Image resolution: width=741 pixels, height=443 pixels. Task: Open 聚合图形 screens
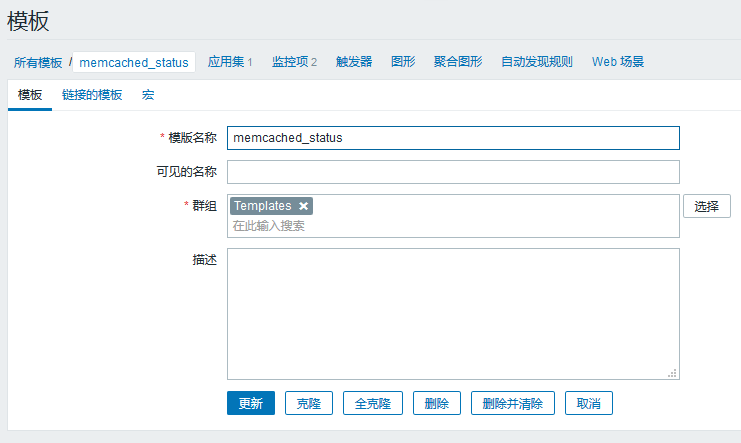click(458, 62)
